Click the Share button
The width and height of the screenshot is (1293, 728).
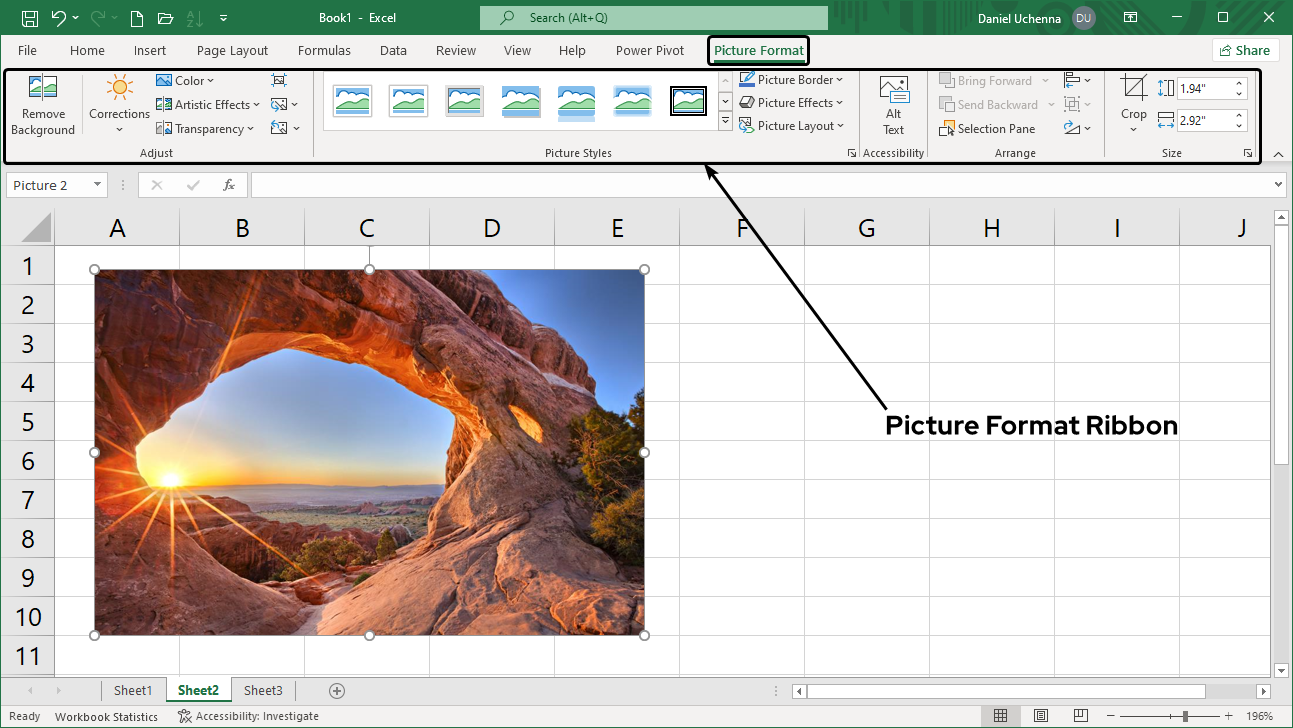pyautogui.click(x=1245, y=49)
